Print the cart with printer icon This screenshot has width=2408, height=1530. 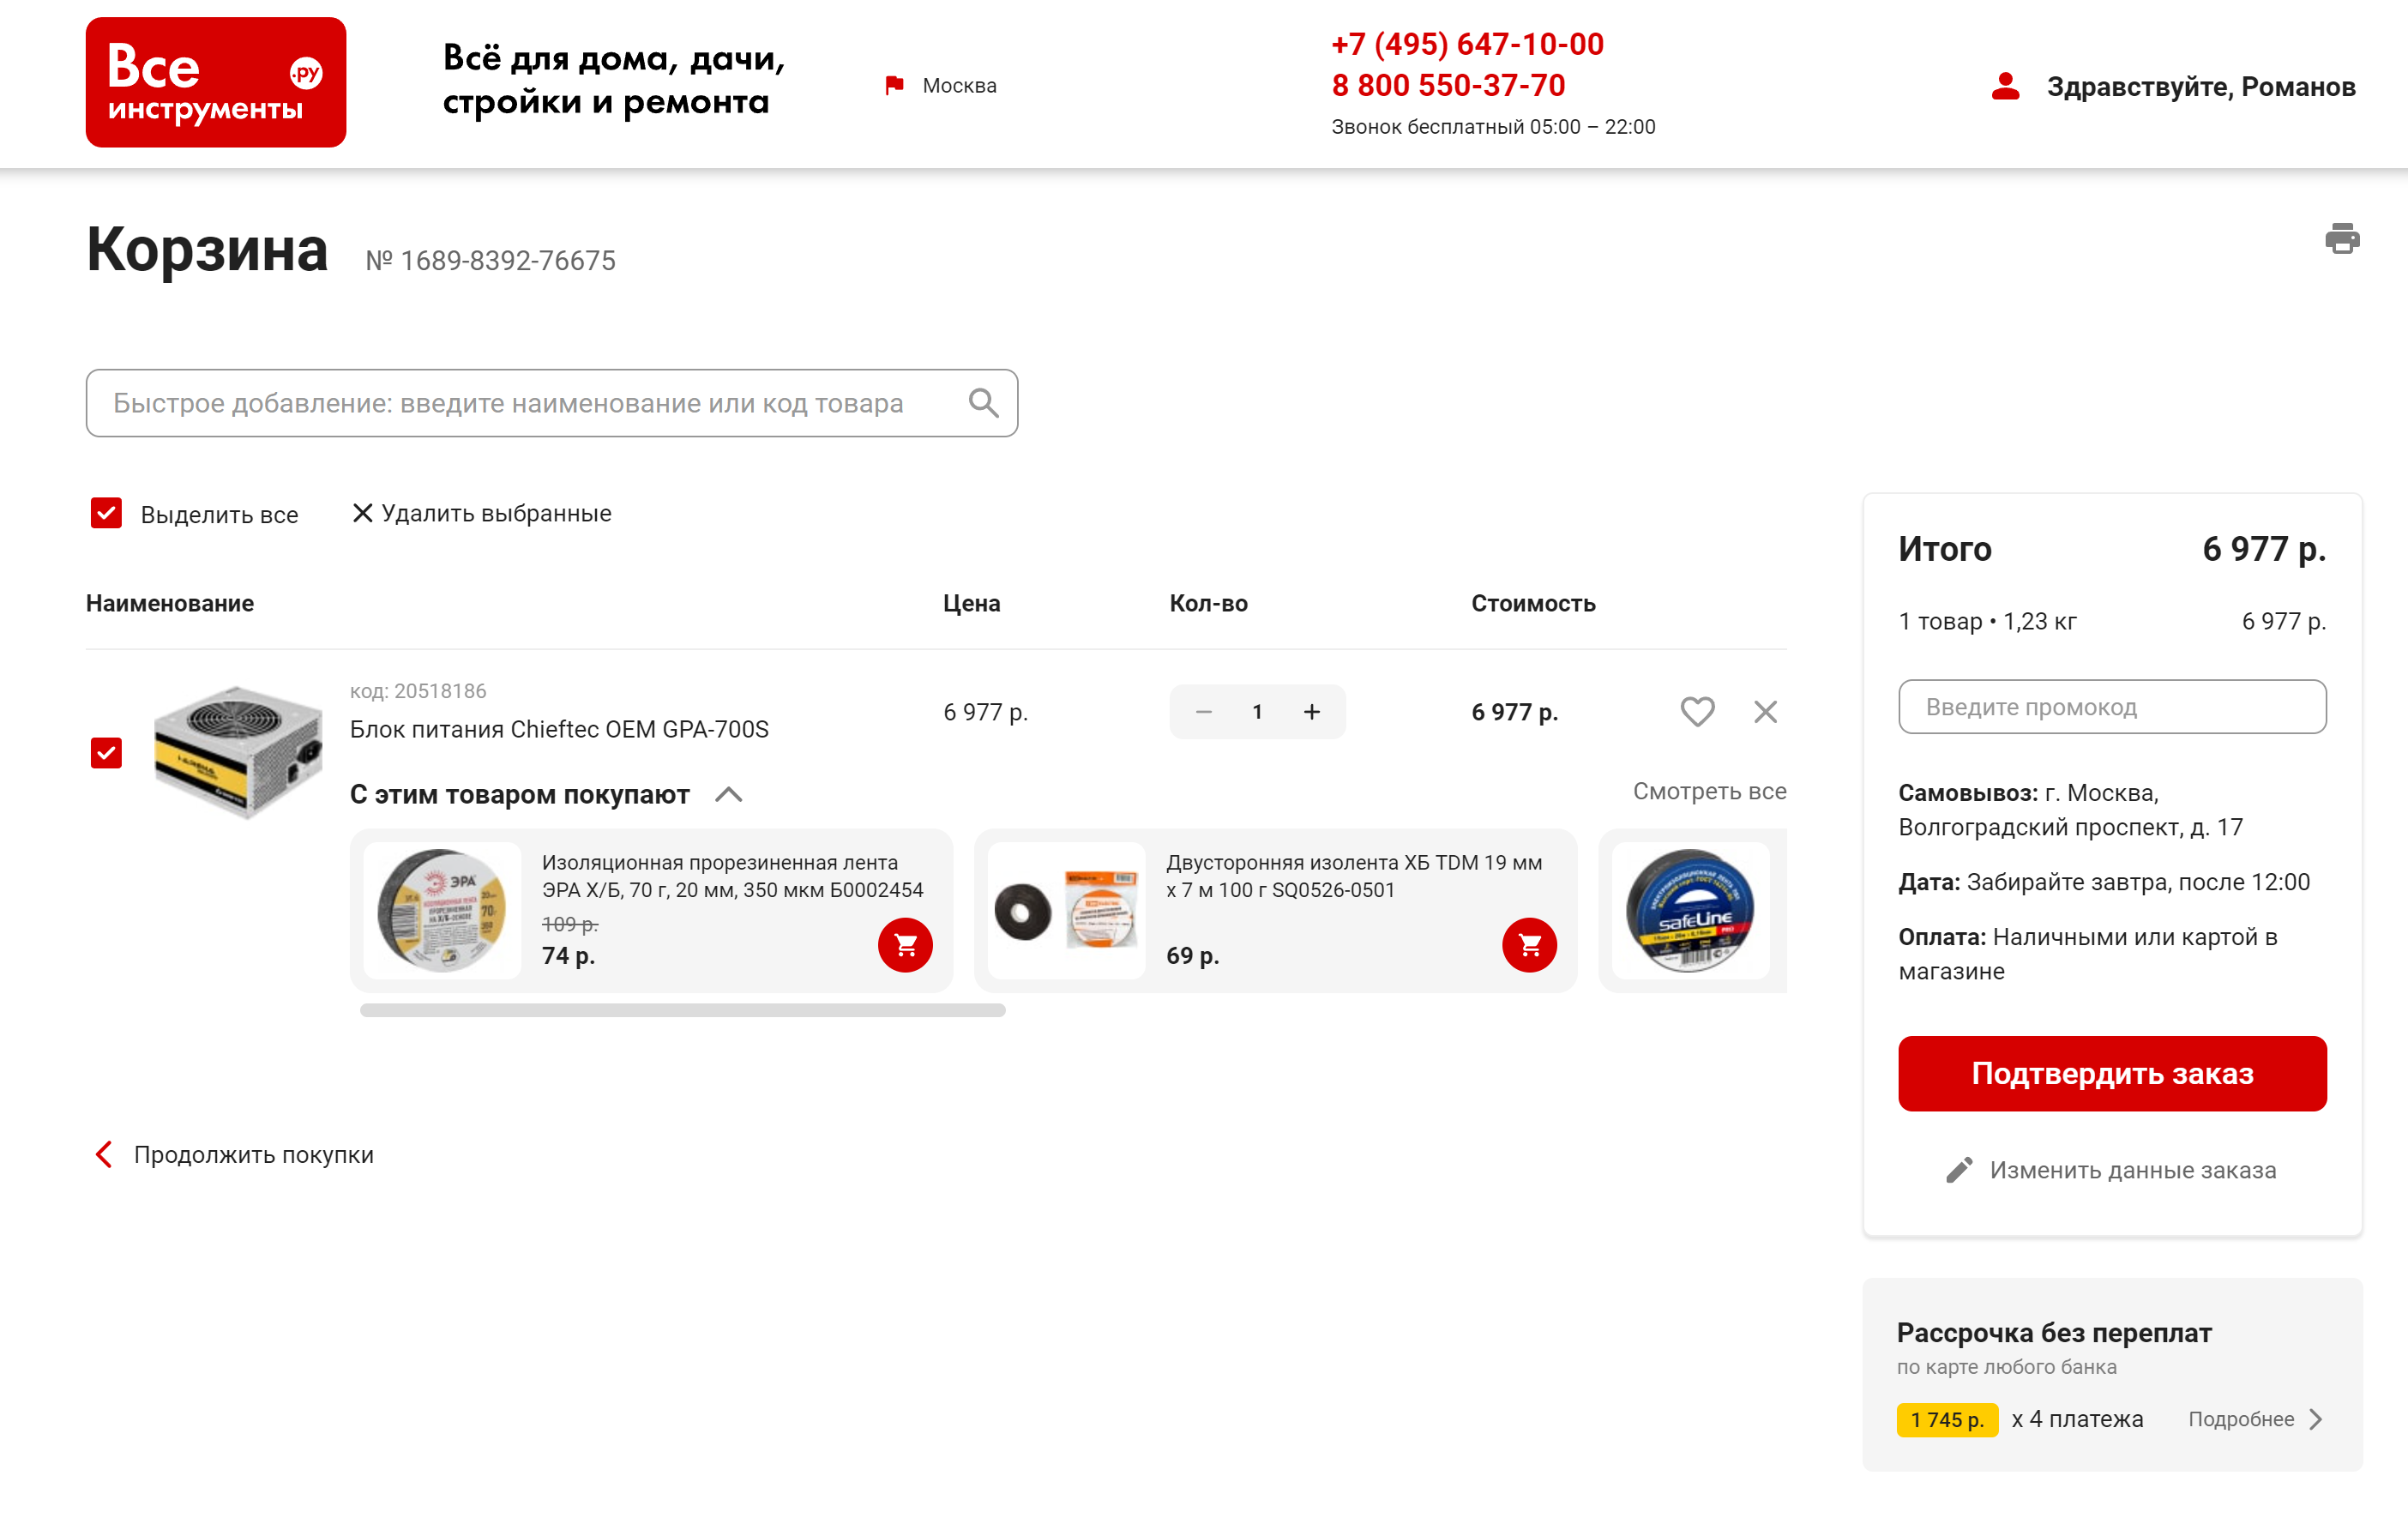(x=2342, y=239)
